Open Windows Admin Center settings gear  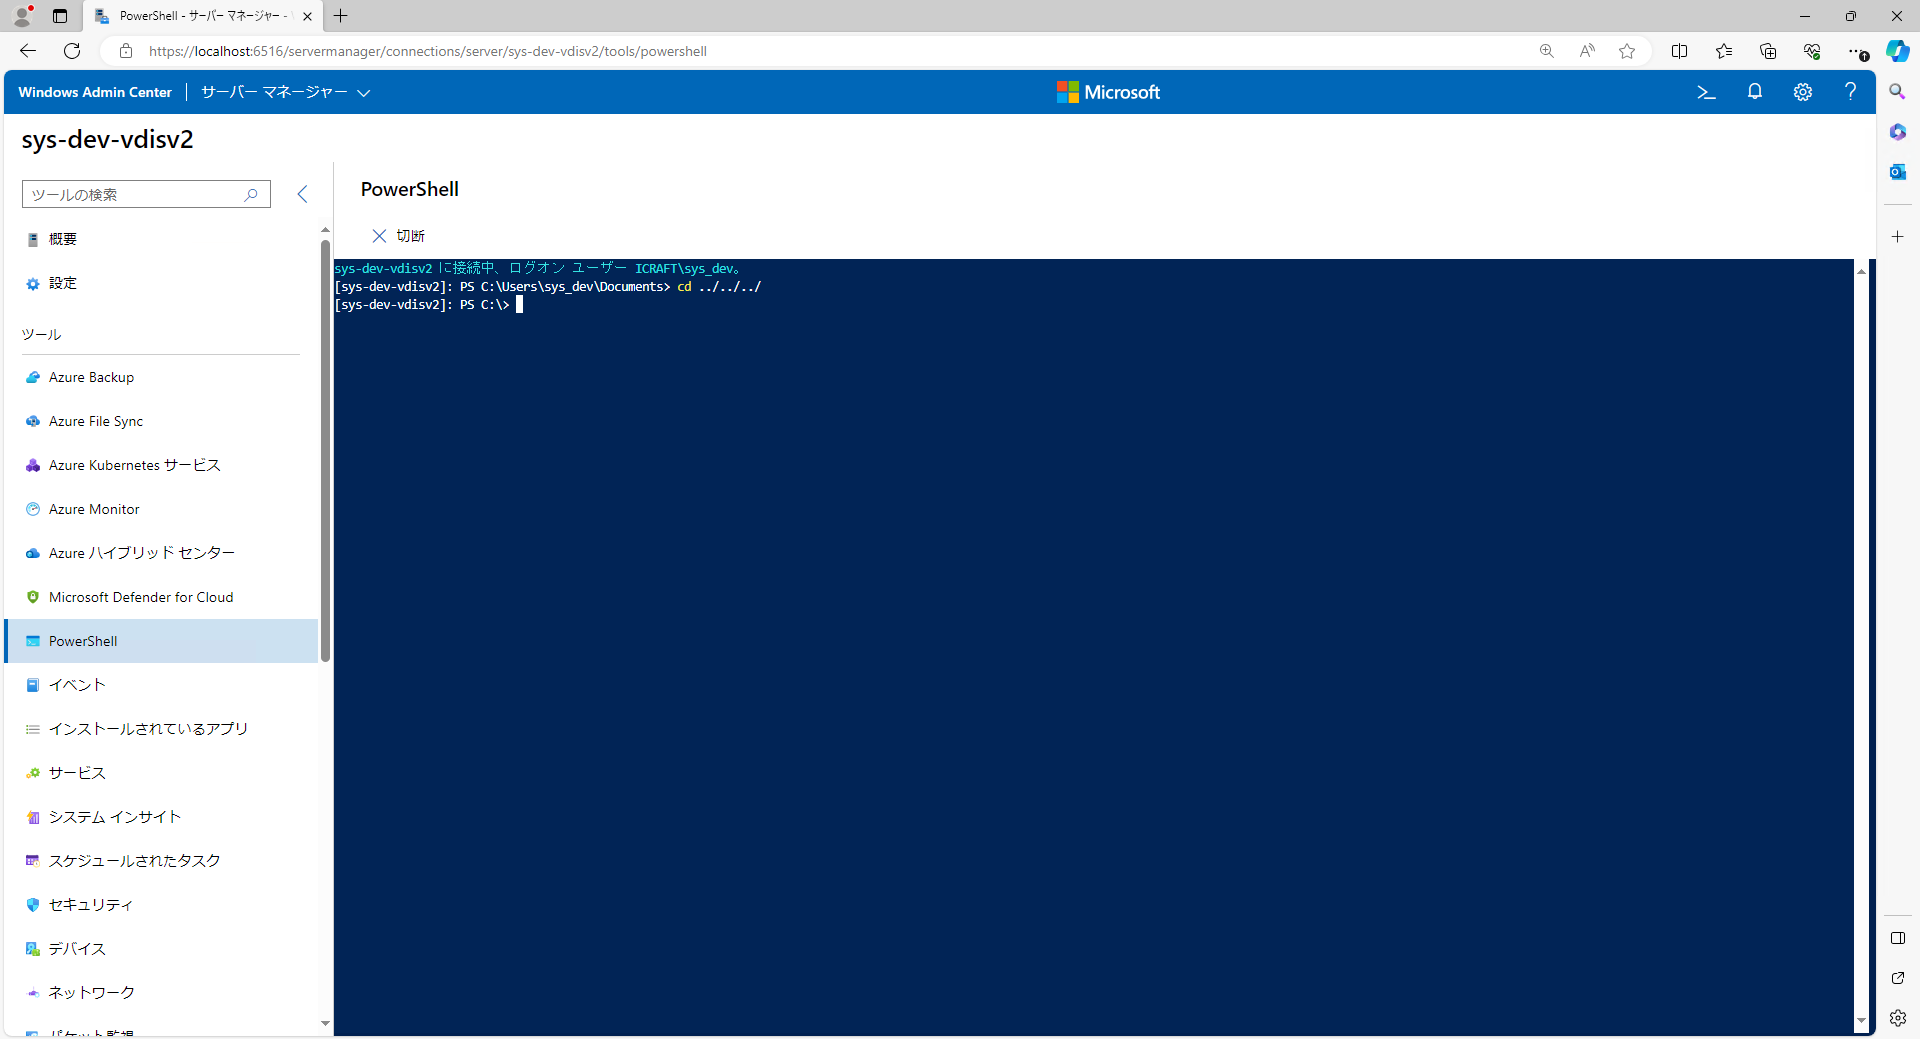[1802, 92]
